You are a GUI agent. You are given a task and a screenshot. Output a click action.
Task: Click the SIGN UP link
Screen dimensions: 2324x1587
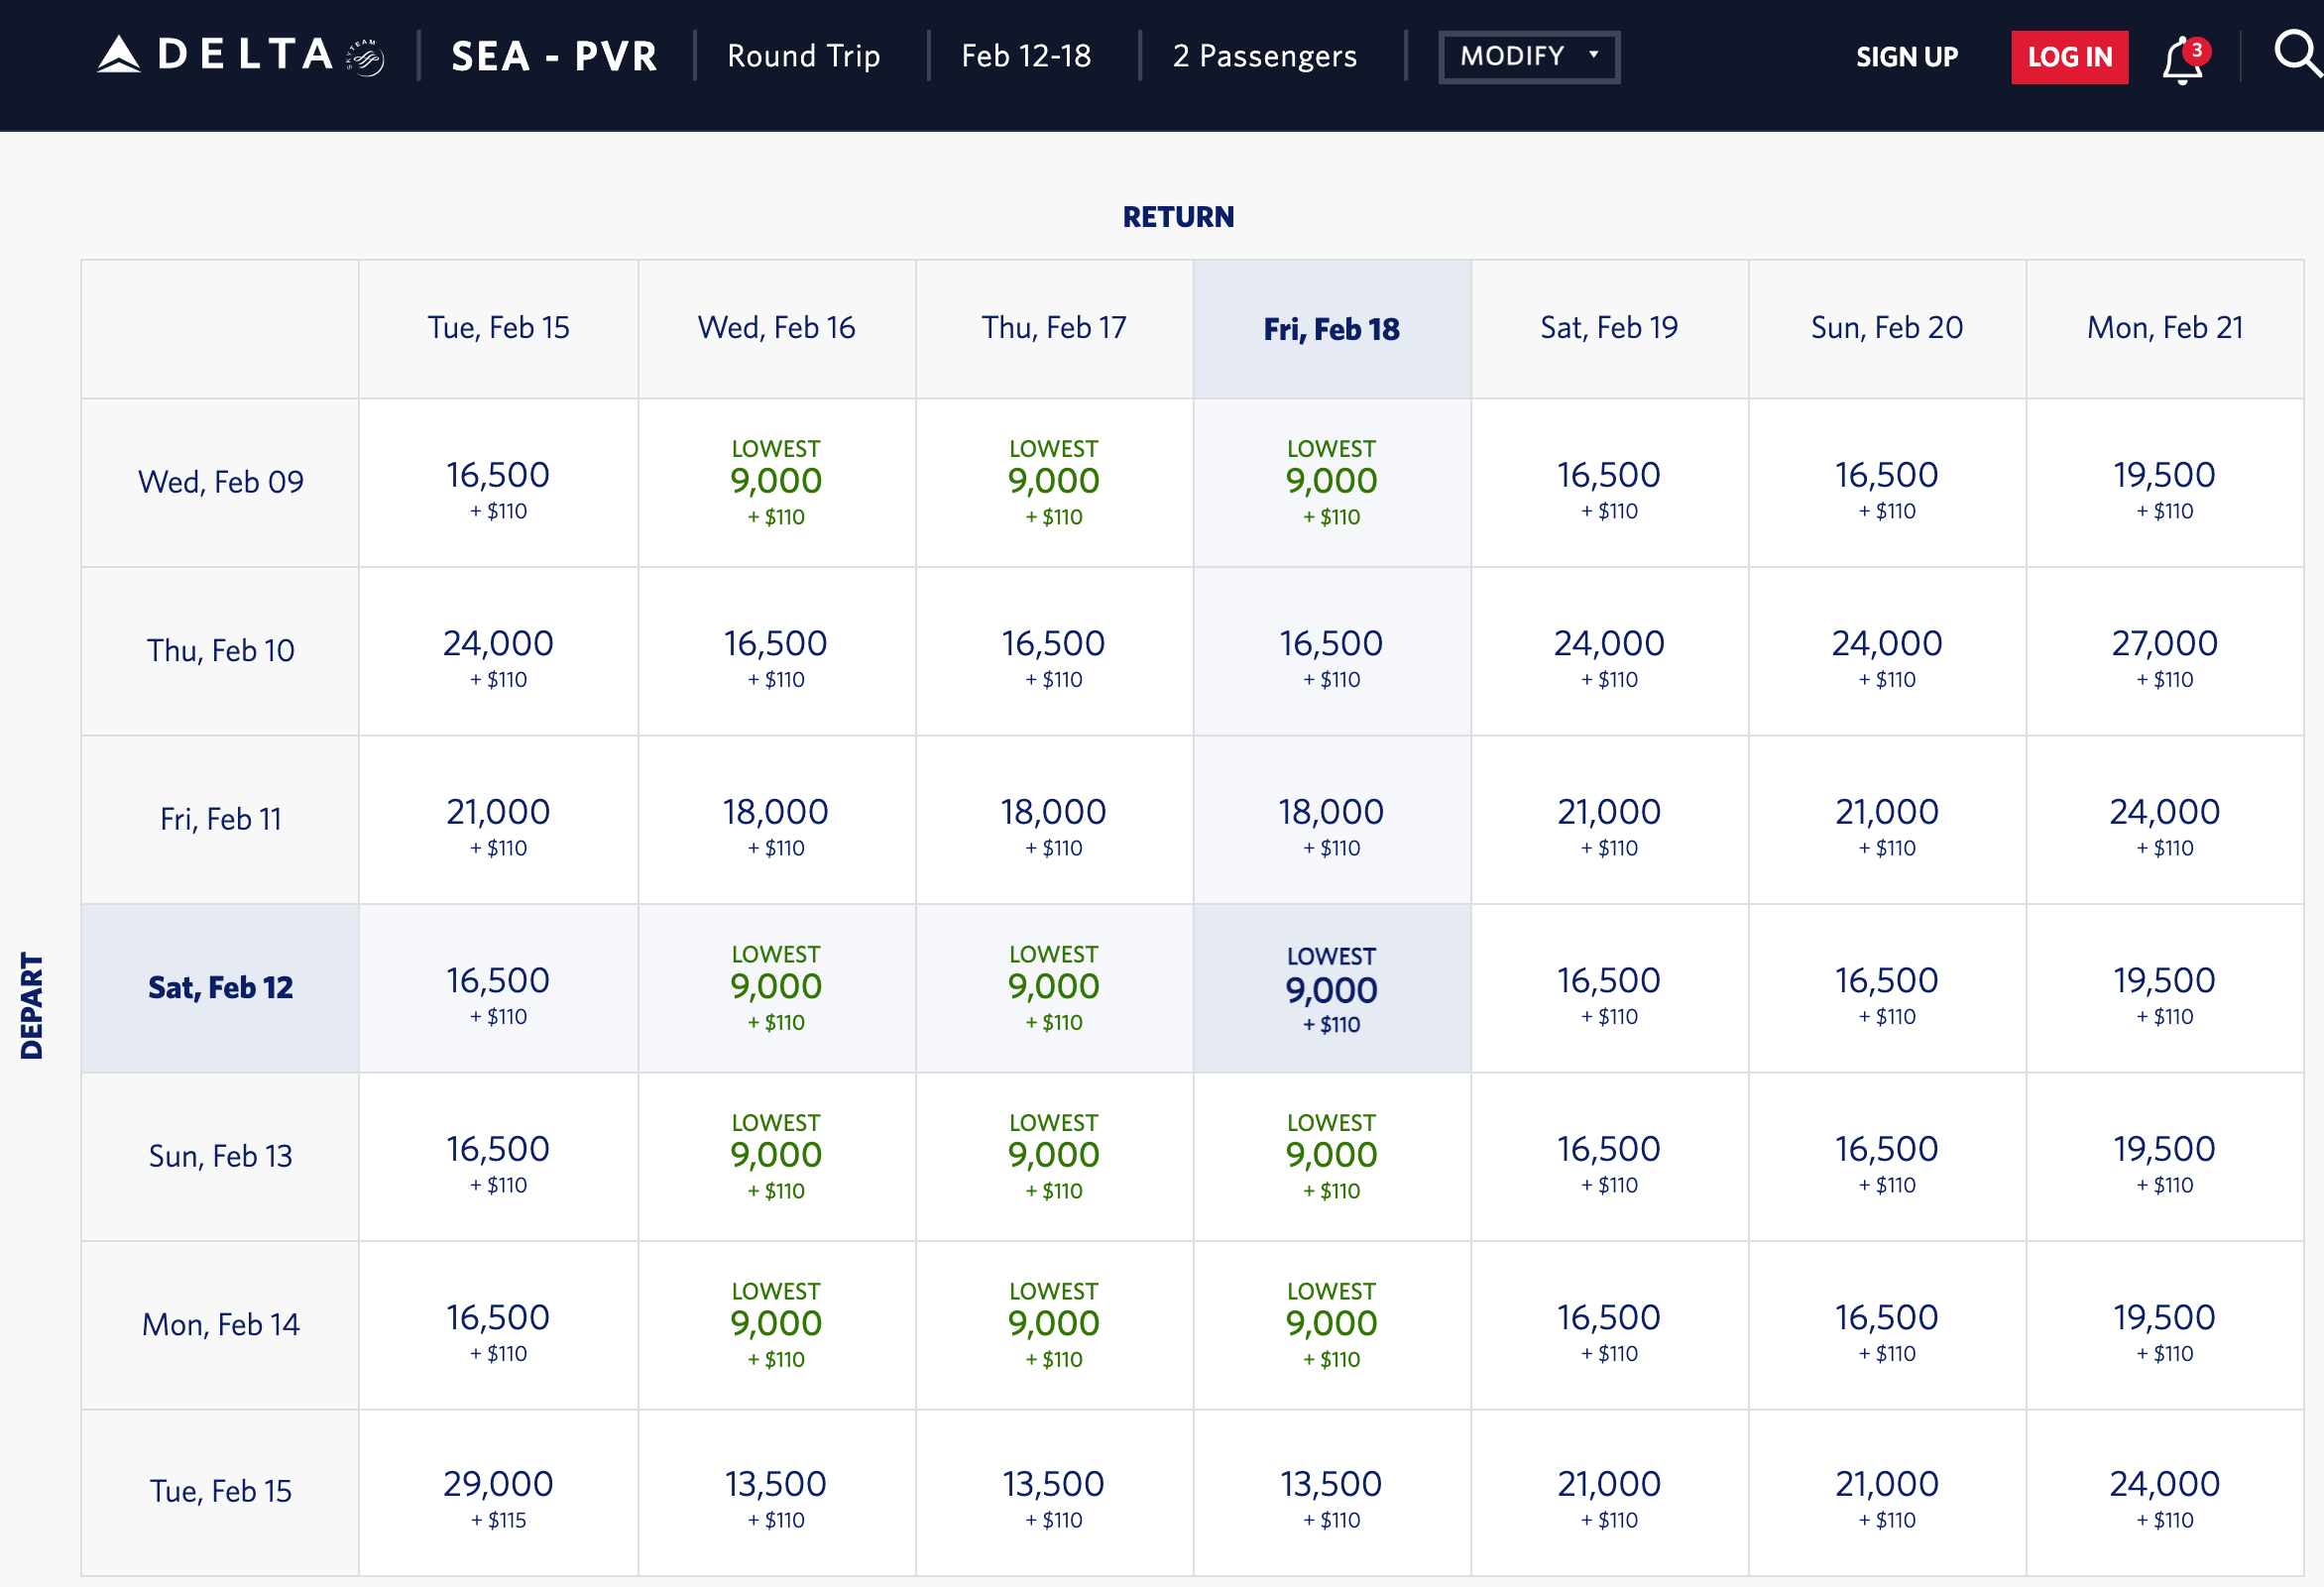pos(1906,57)
